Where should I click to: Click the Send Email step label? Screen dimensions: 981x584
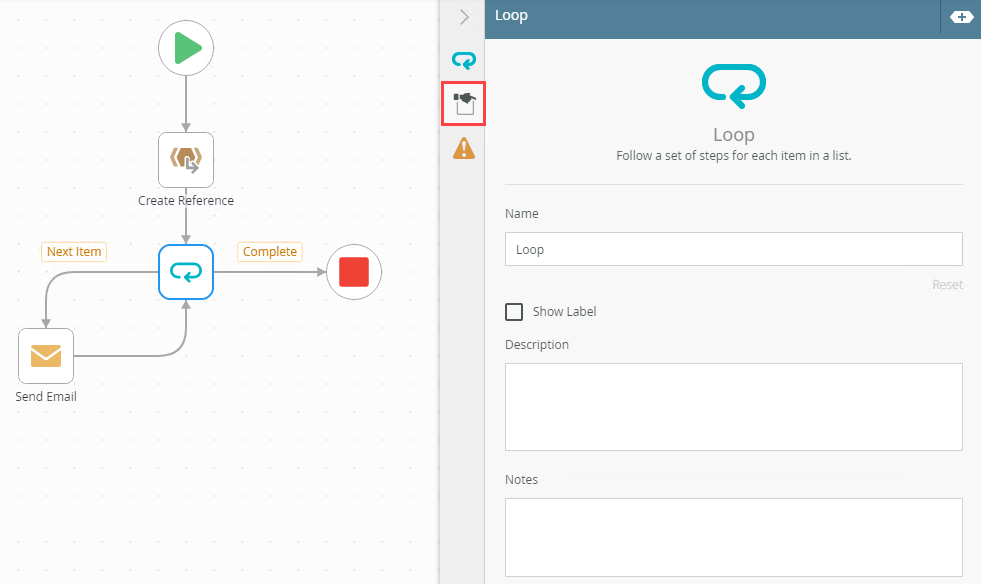tap(46, 396)
